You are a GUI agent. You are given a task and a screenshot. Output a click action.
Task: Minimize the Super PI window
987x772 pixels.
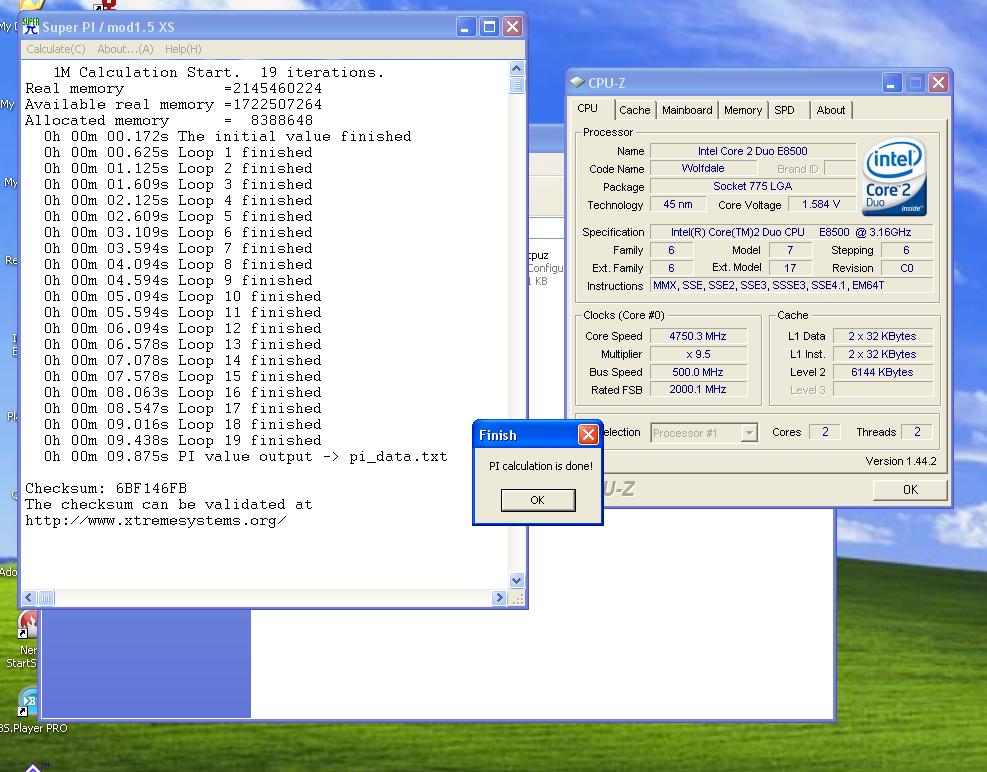(x=465, y=26)
